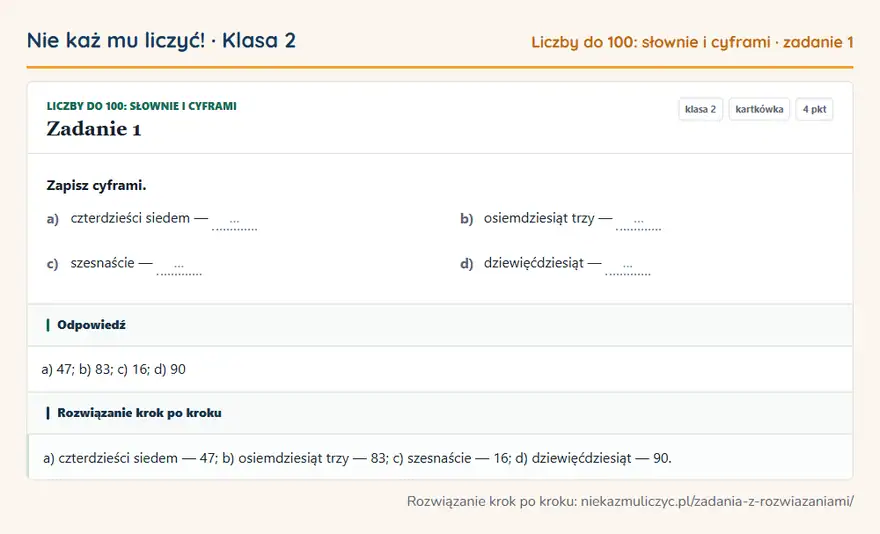The width and height of the screenshot is (880, 534).
Task: Select the 'klasa 2' tag
Action: point(700,109)
